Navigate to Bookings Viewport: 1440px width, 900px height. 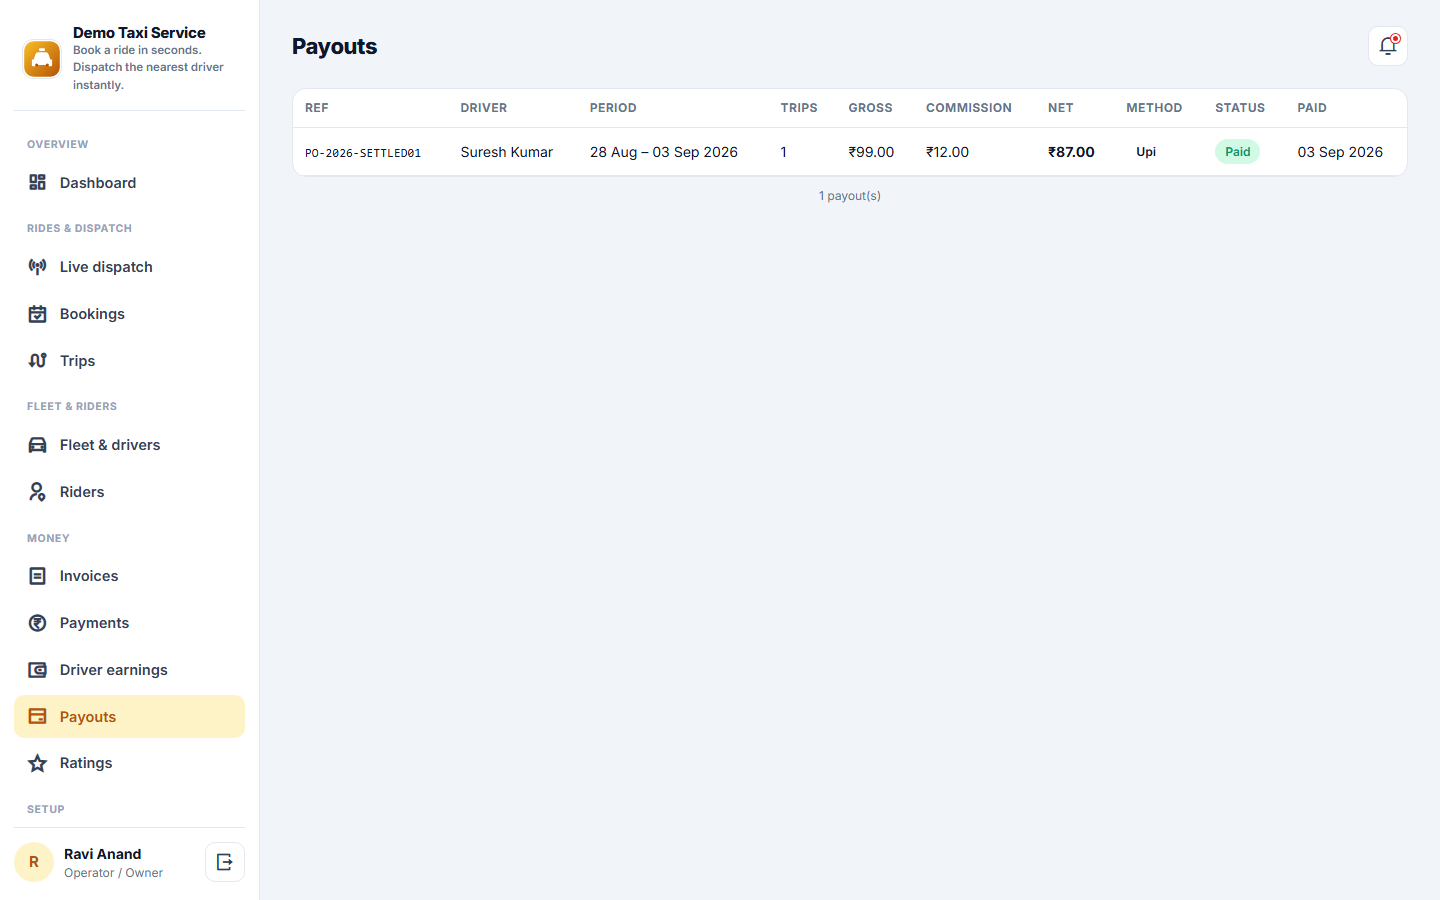(129, 313)
